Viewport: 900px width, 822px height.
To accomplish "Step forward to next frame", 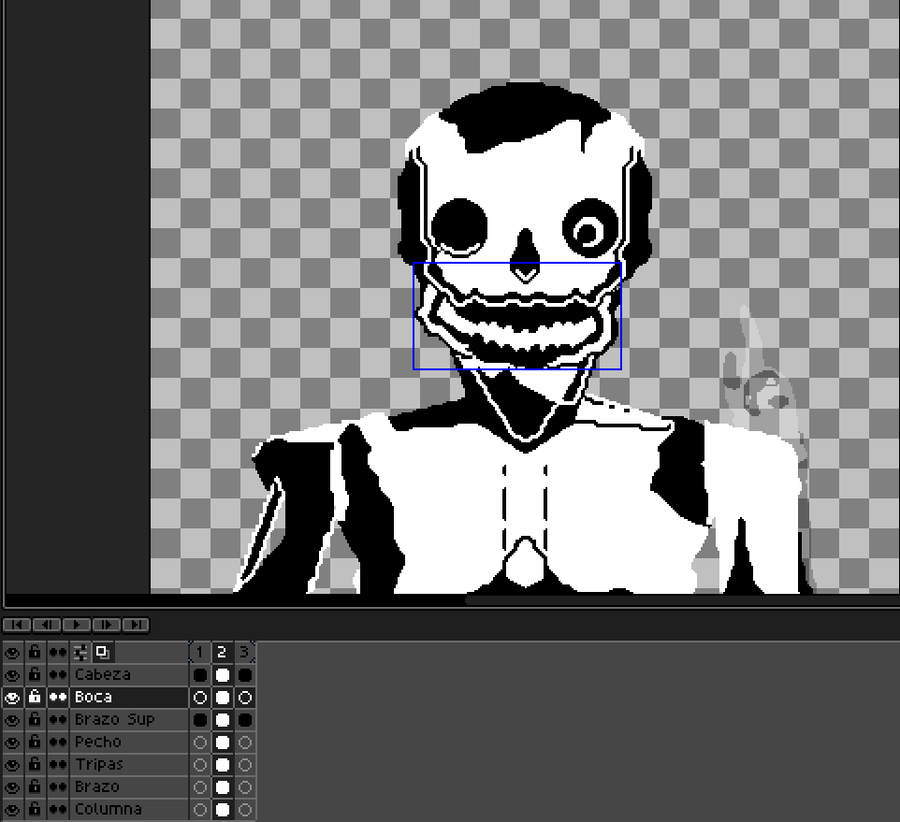I will click(106, 625).
